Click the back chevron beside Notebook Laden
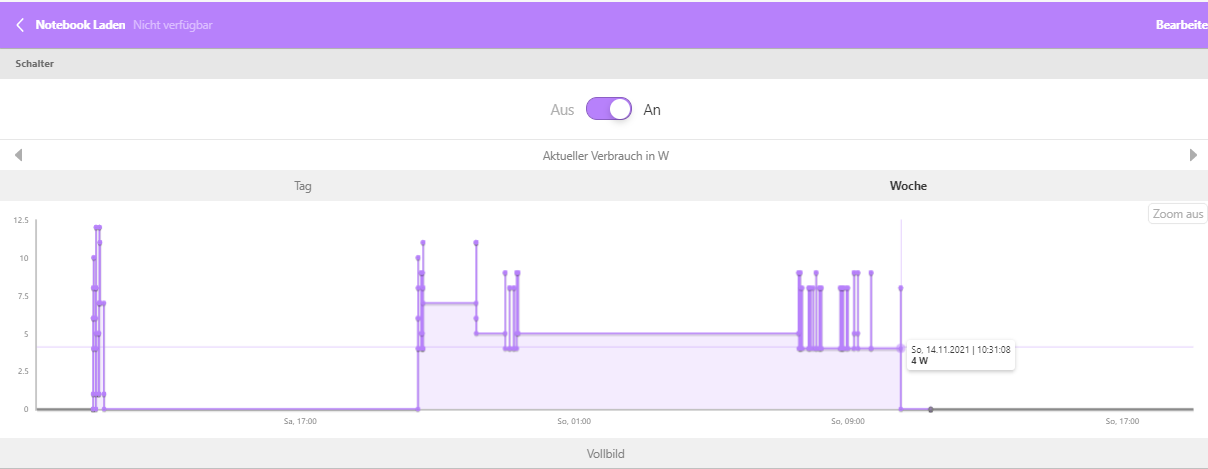1208x469 pixels. tap(20, 24)
